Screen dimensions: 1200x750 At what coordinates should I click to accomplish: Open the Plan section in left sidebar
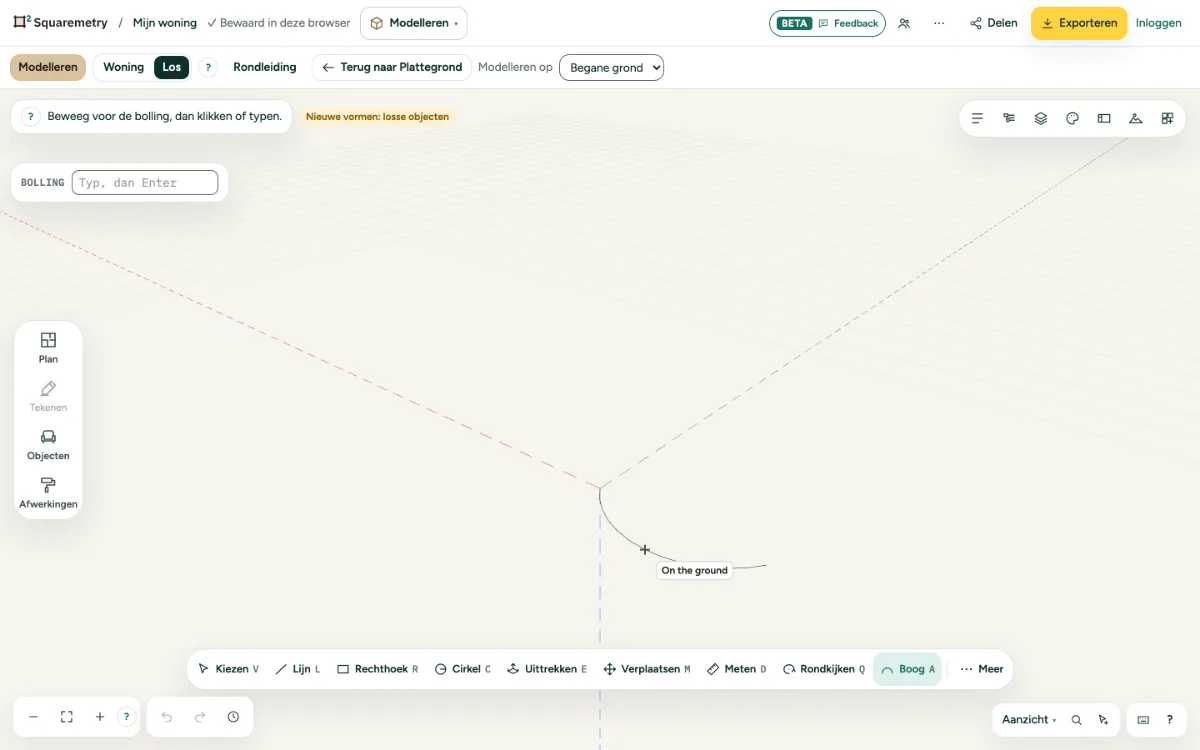tap(48, 347)
